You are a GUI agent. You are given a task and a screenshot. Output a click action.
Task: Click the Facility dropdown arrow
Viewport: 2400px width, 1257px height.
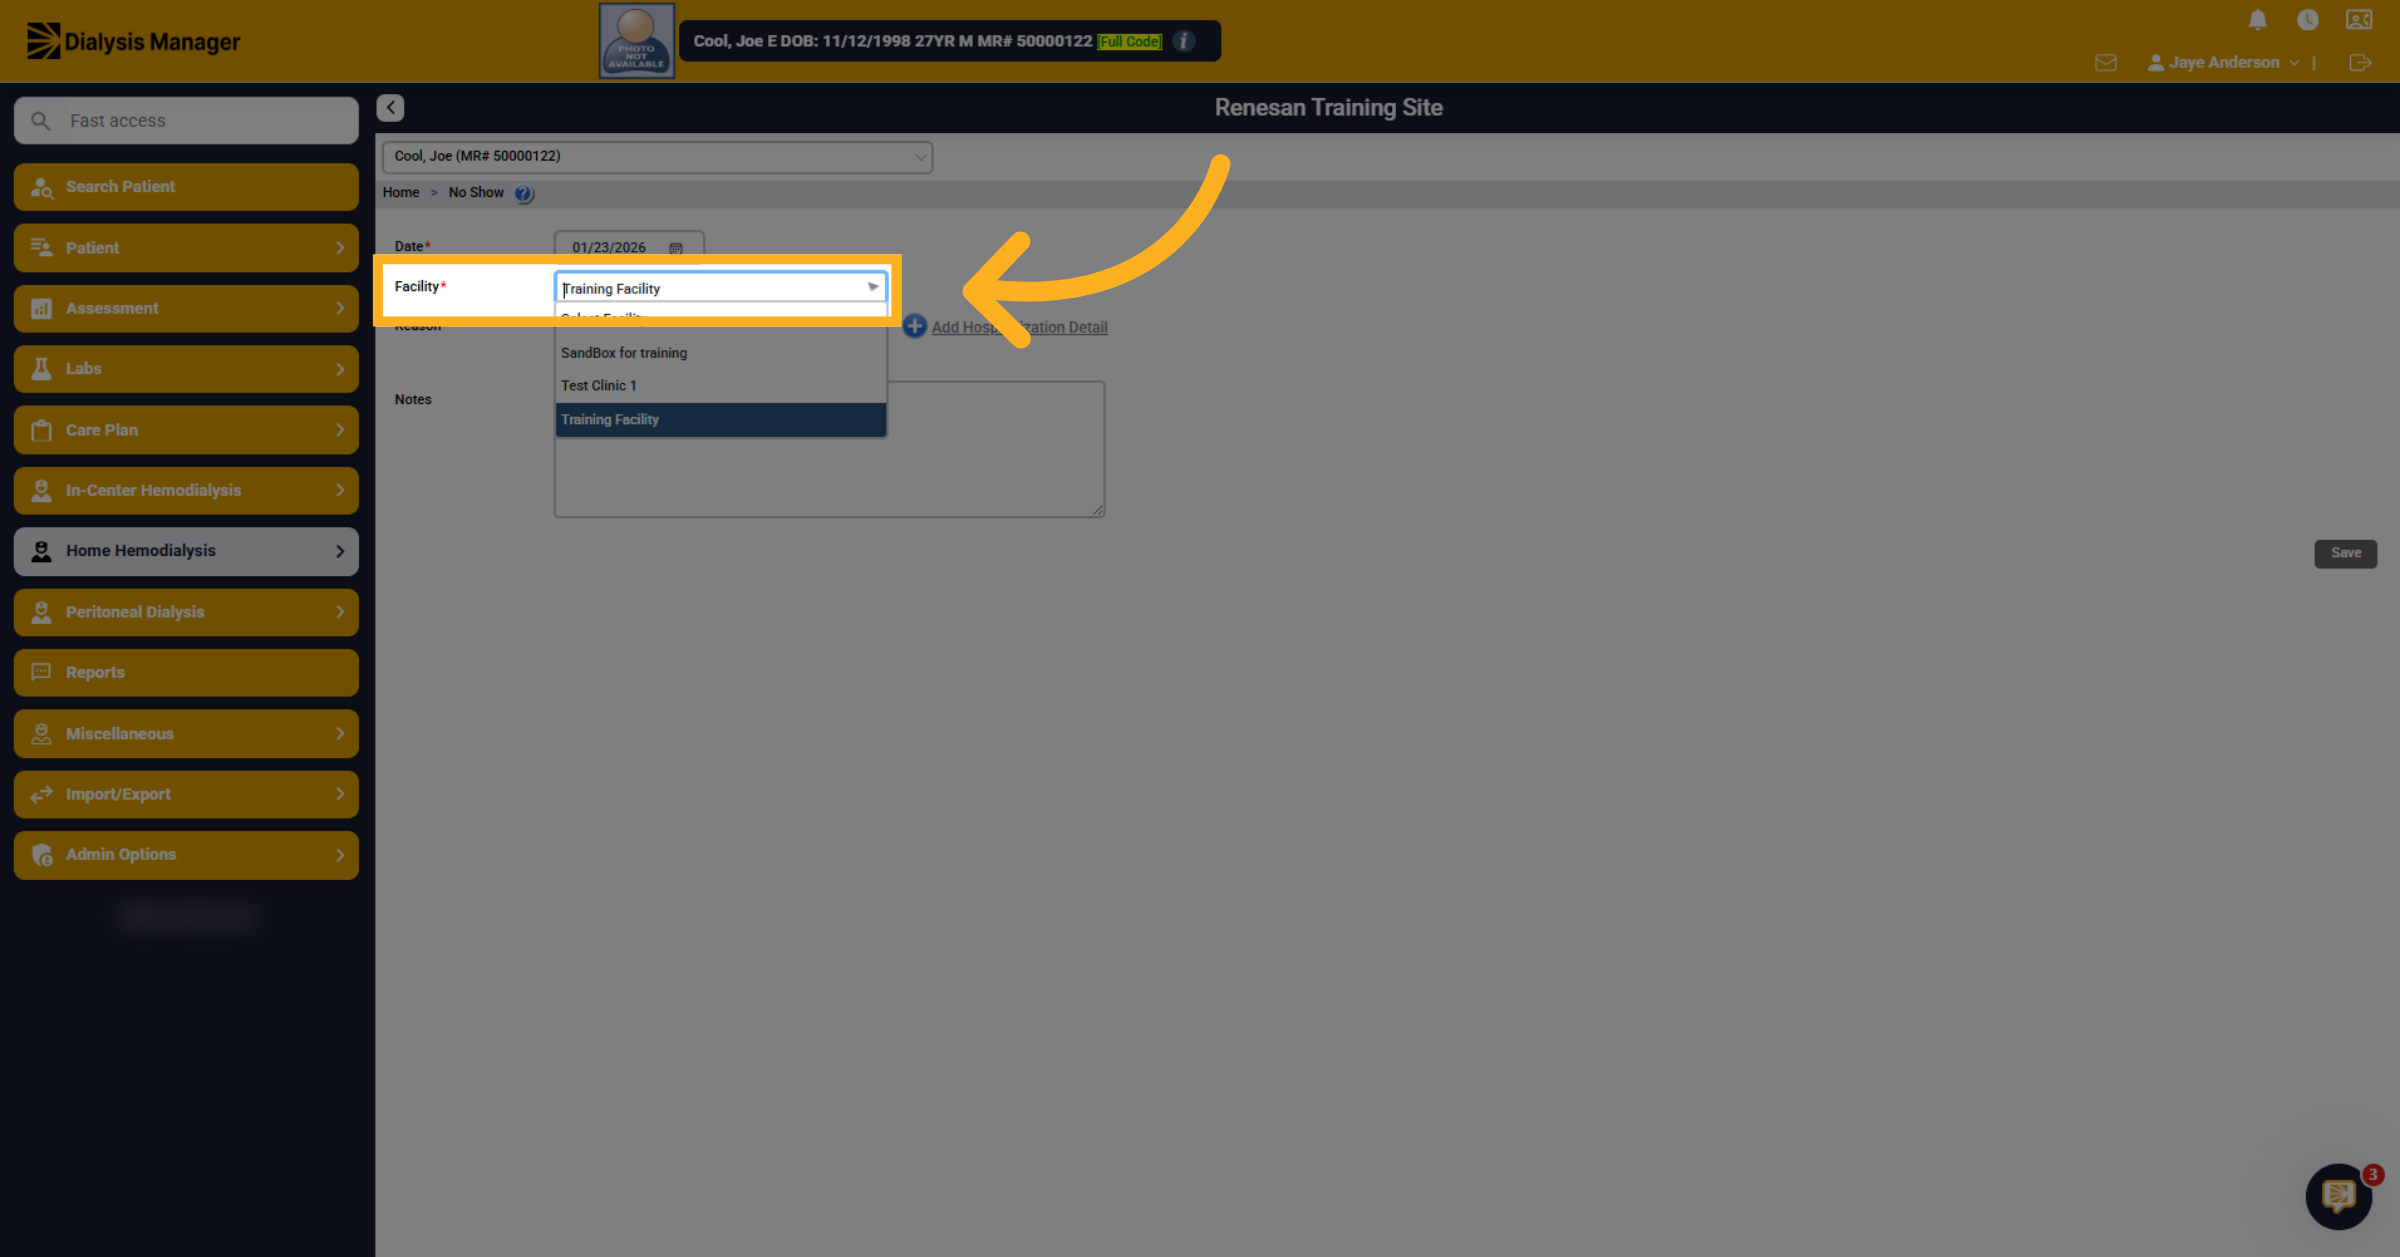pos(873,287)
